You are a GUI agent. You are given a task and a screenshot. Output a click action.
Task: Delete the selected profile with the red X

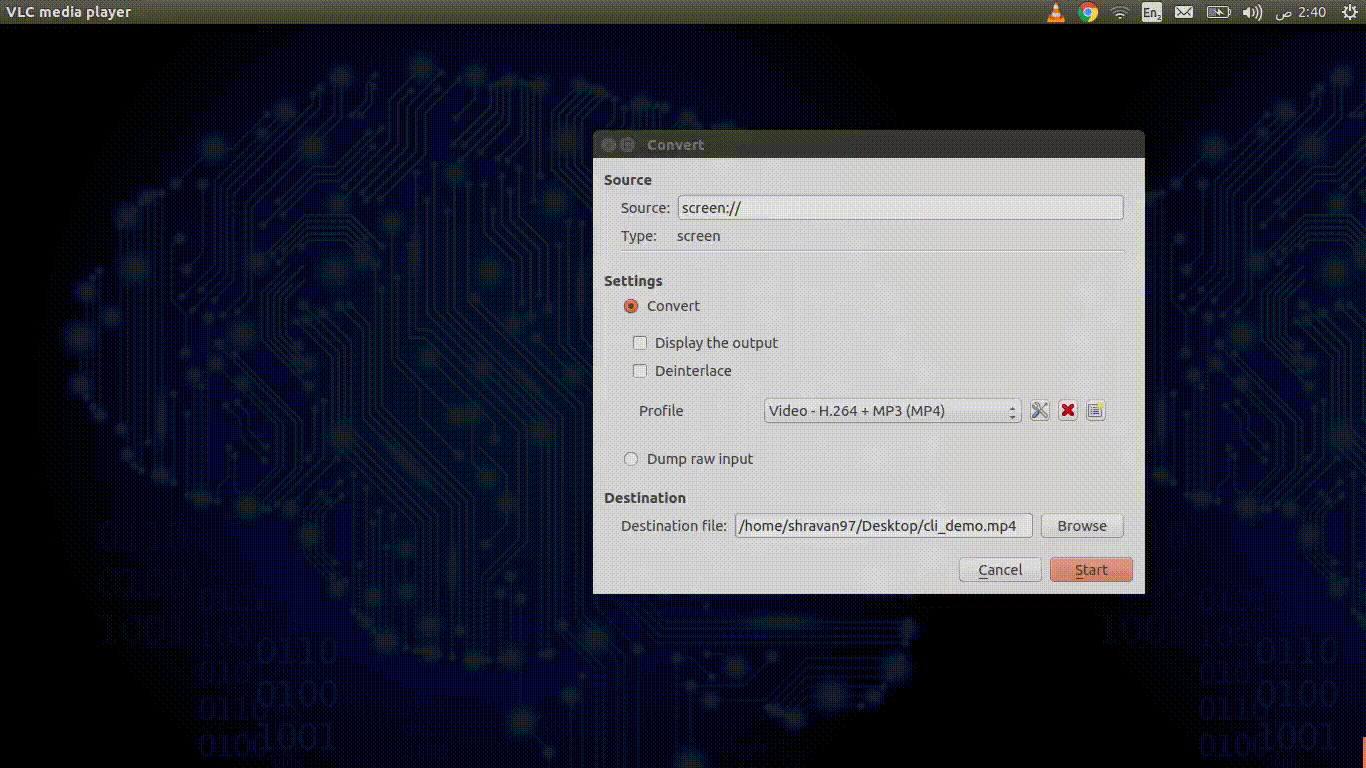coord(1068,411)
